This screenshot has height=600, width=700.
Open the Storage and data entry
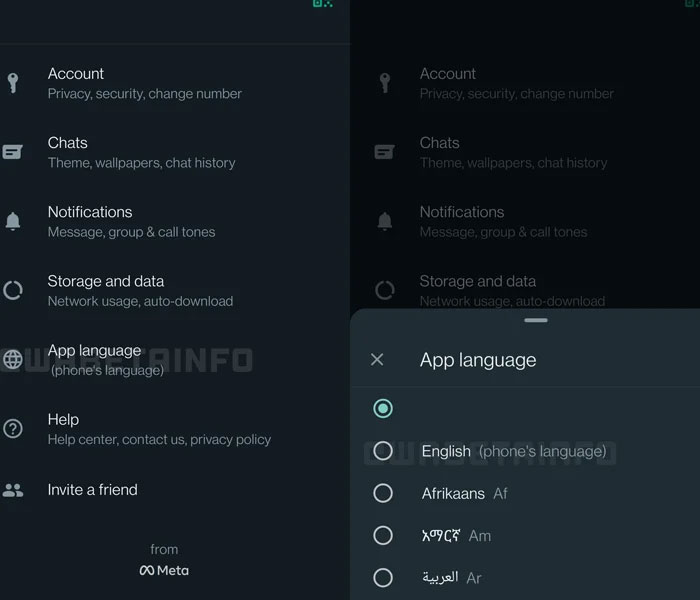(140, 291)
